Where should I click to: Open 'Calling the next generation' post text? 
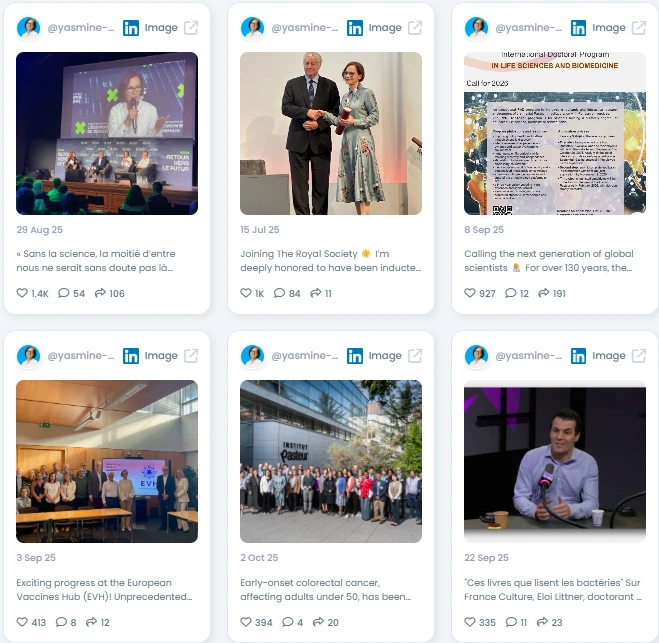click(549, 261)
